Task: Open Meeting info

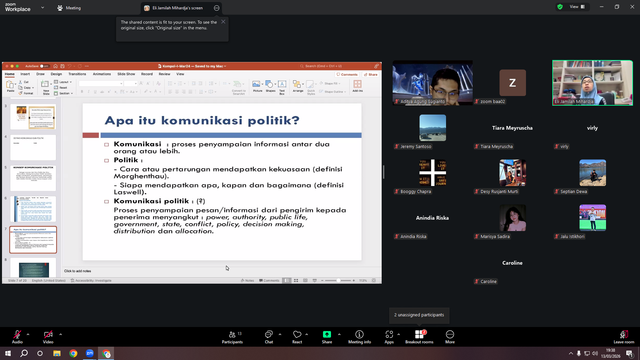Action: point(360,336)
